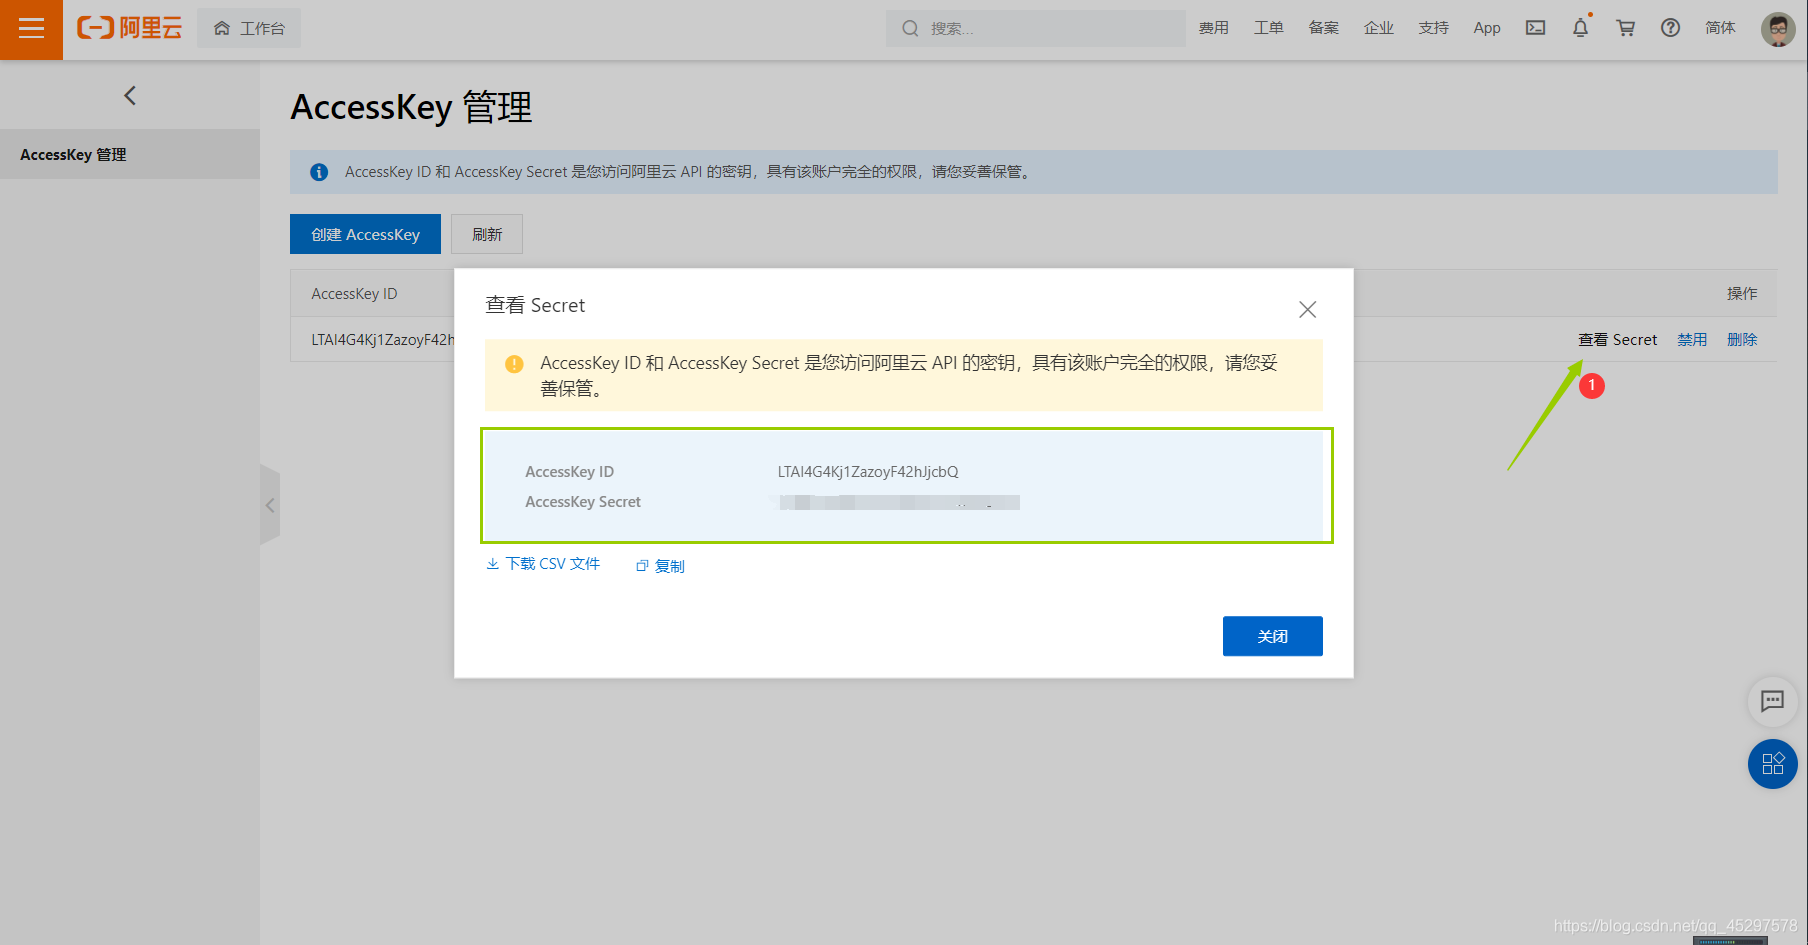This screenshot has width=1808, height=945.
Task: Click 查看 Secret in the table row
Action: click(x=1617, y=340)
